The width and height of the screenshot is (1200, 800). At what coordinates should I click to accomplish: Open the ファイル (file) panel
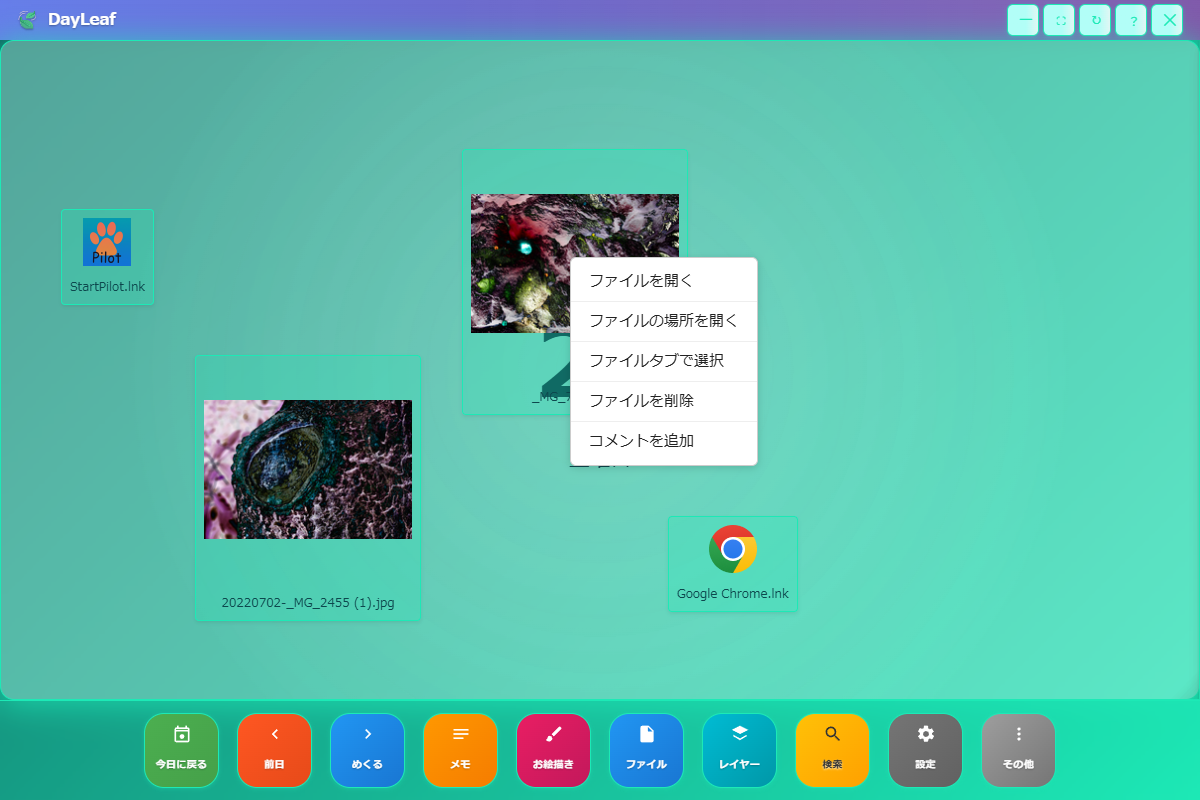646,750
